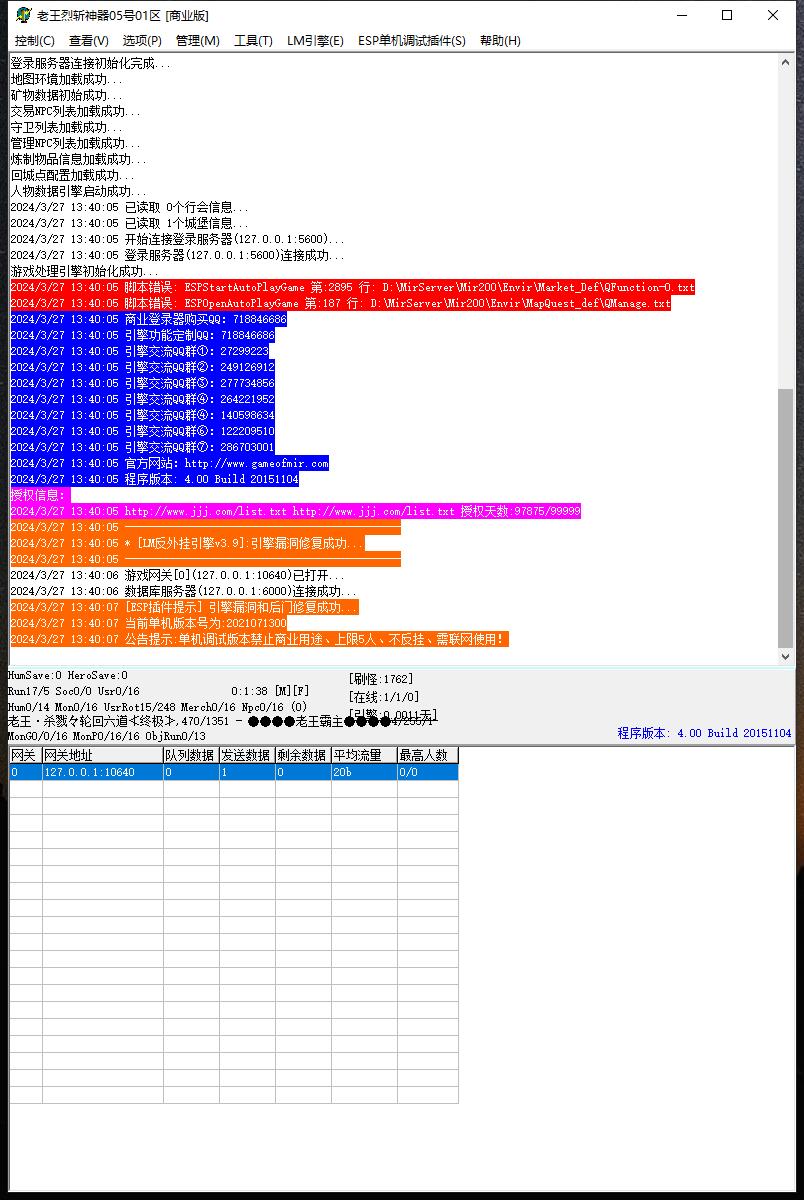Select the 0 cell under 队列数据

(x=191, y=772)
